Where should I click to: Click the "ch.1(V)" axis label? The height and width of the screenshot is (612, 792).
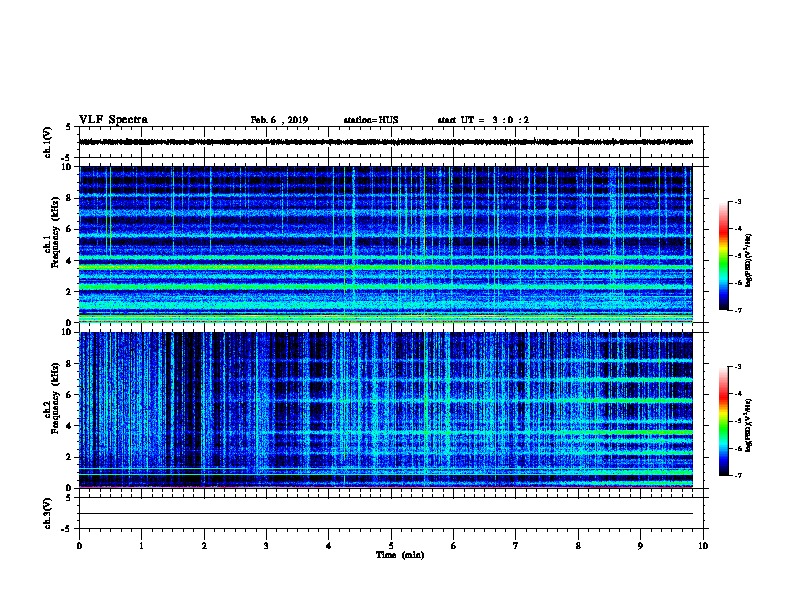point(47,142)
